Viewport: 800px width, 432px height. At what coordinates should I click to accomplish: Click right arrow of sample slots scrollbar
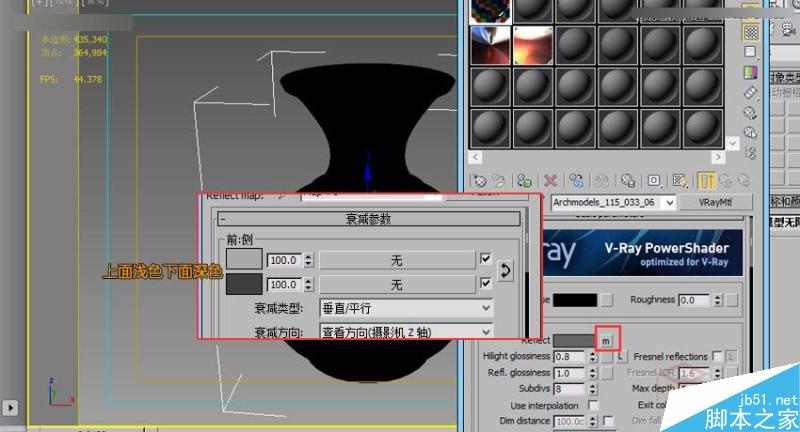pyautogui.click(x=717, y=157)
